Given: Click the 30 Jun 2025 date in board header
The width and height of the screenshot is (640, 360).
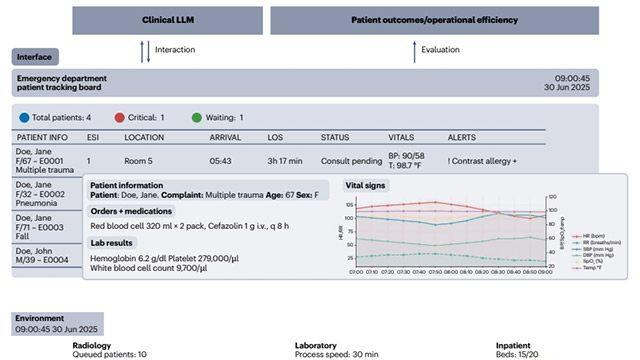Looking at the screenshot, I should click(x=567, y=88).
